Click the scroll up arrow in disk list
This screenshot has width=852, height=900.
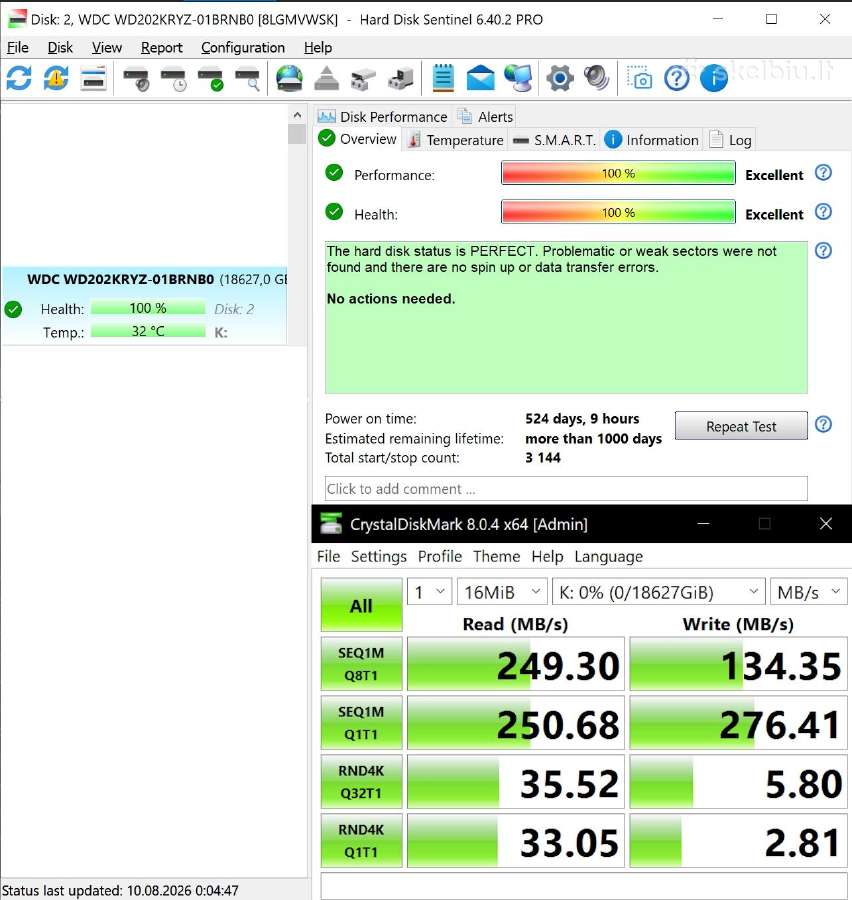[x=297, y=115]
